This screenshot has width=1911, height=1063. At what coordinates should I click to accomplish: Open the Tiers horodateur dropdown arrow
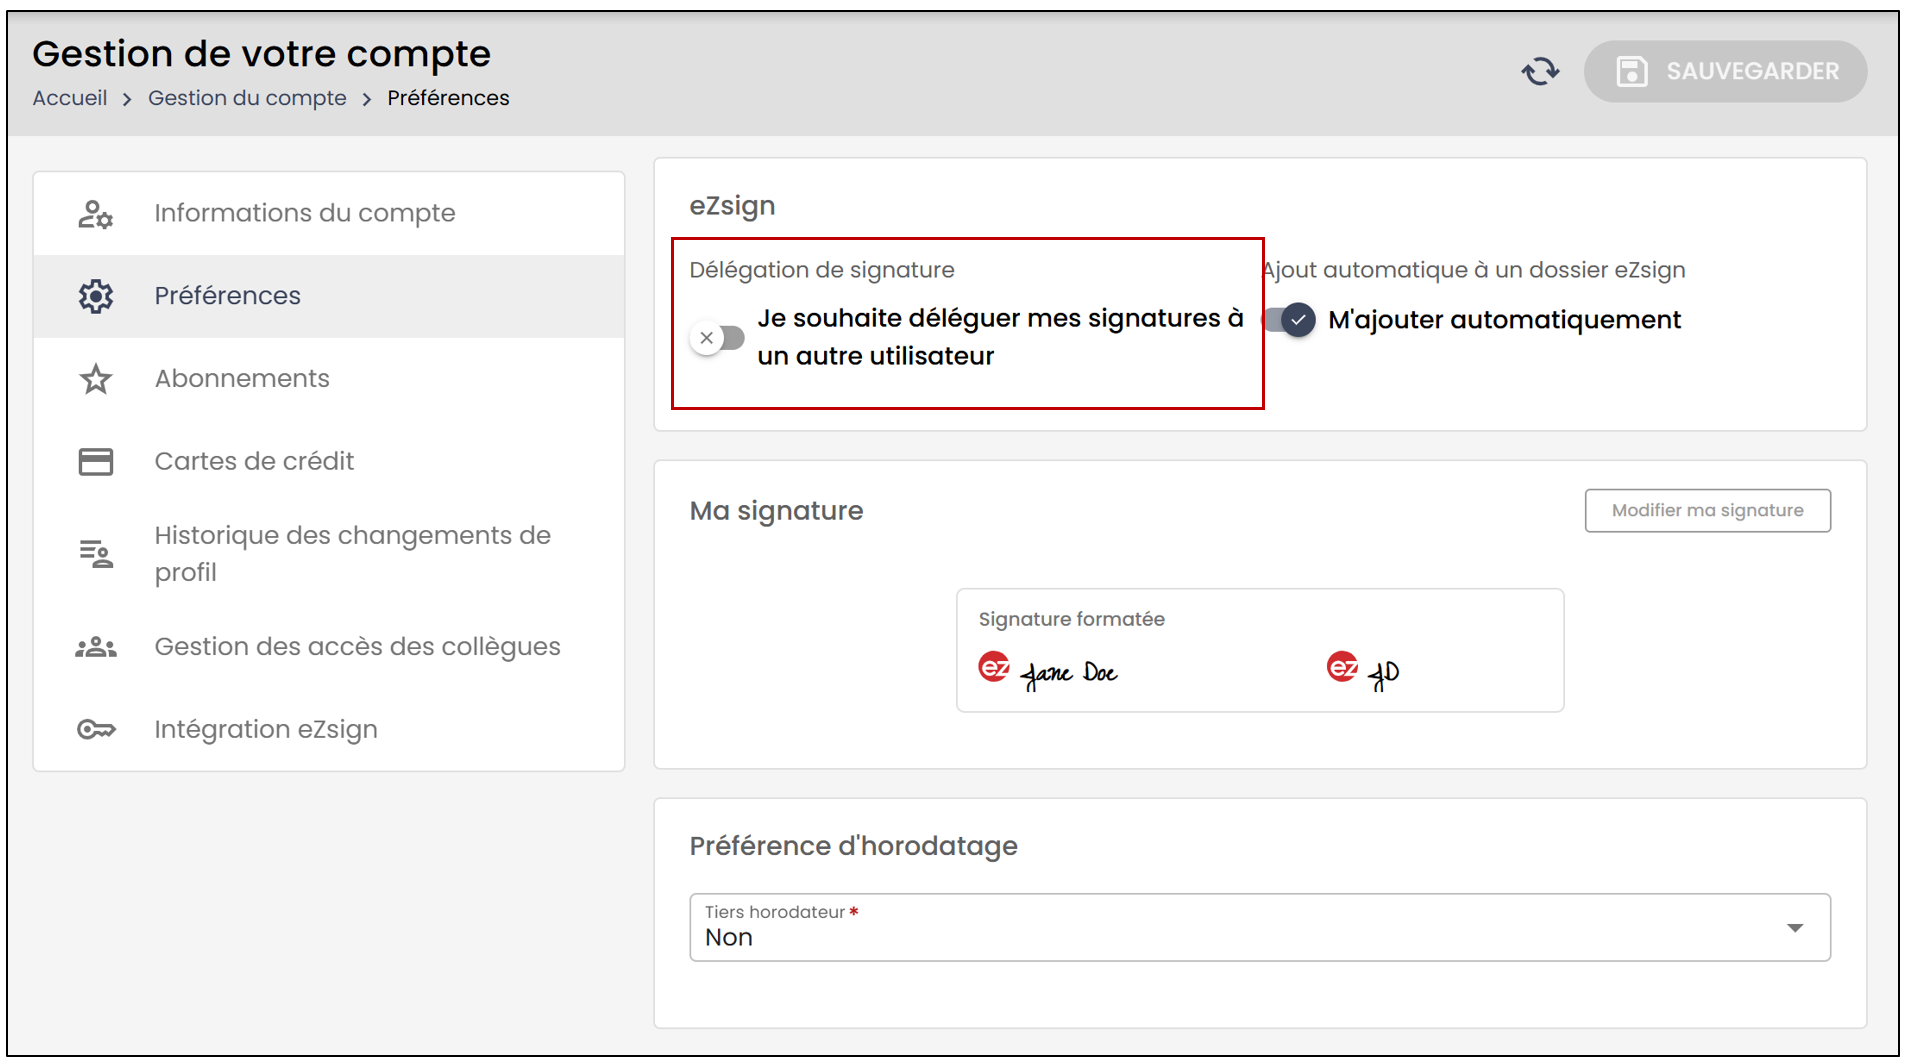[1795, 928]
